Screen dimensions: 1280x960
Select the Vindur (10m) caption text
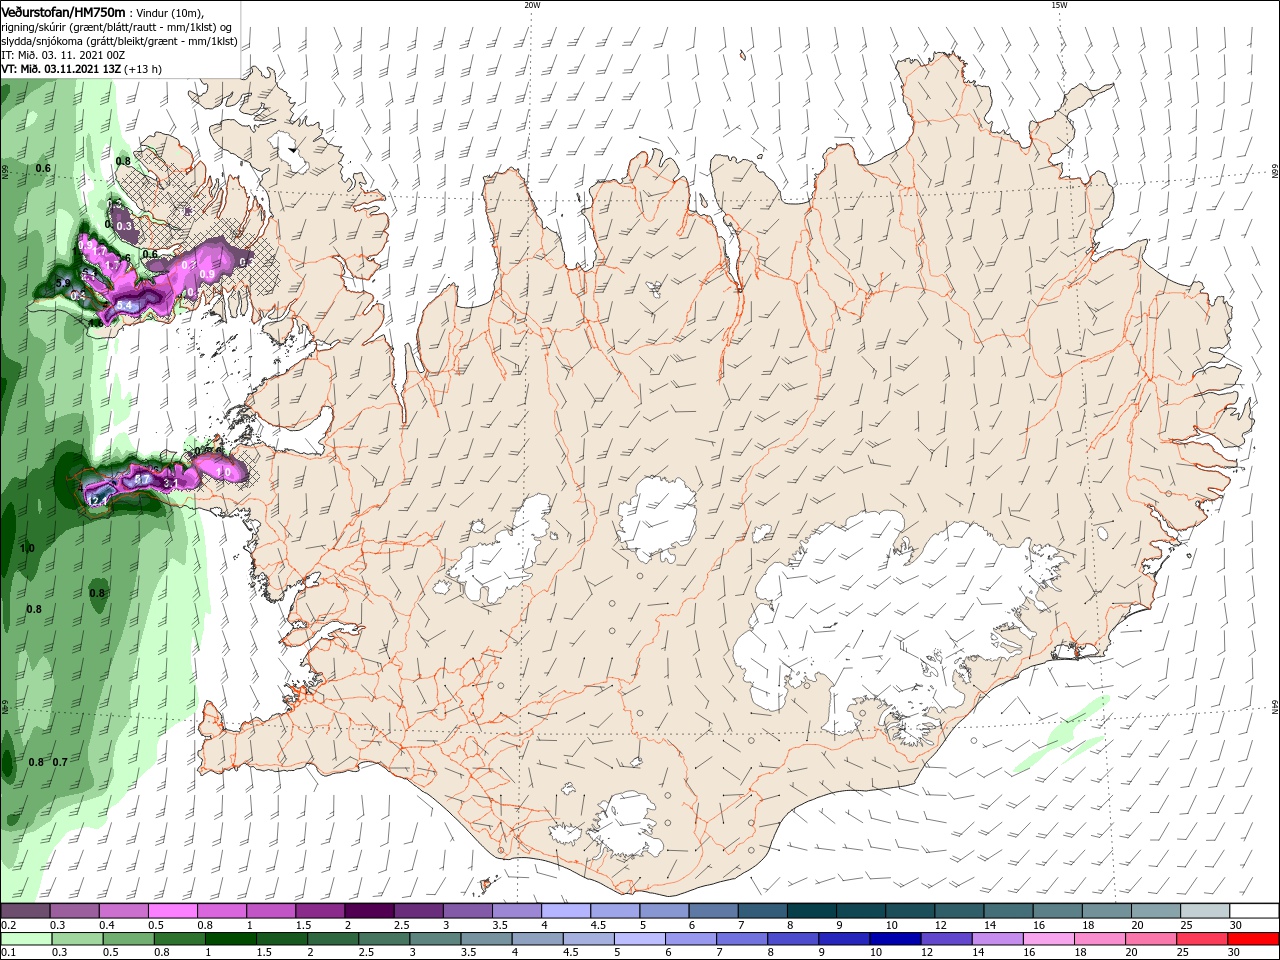click(169, 13)
